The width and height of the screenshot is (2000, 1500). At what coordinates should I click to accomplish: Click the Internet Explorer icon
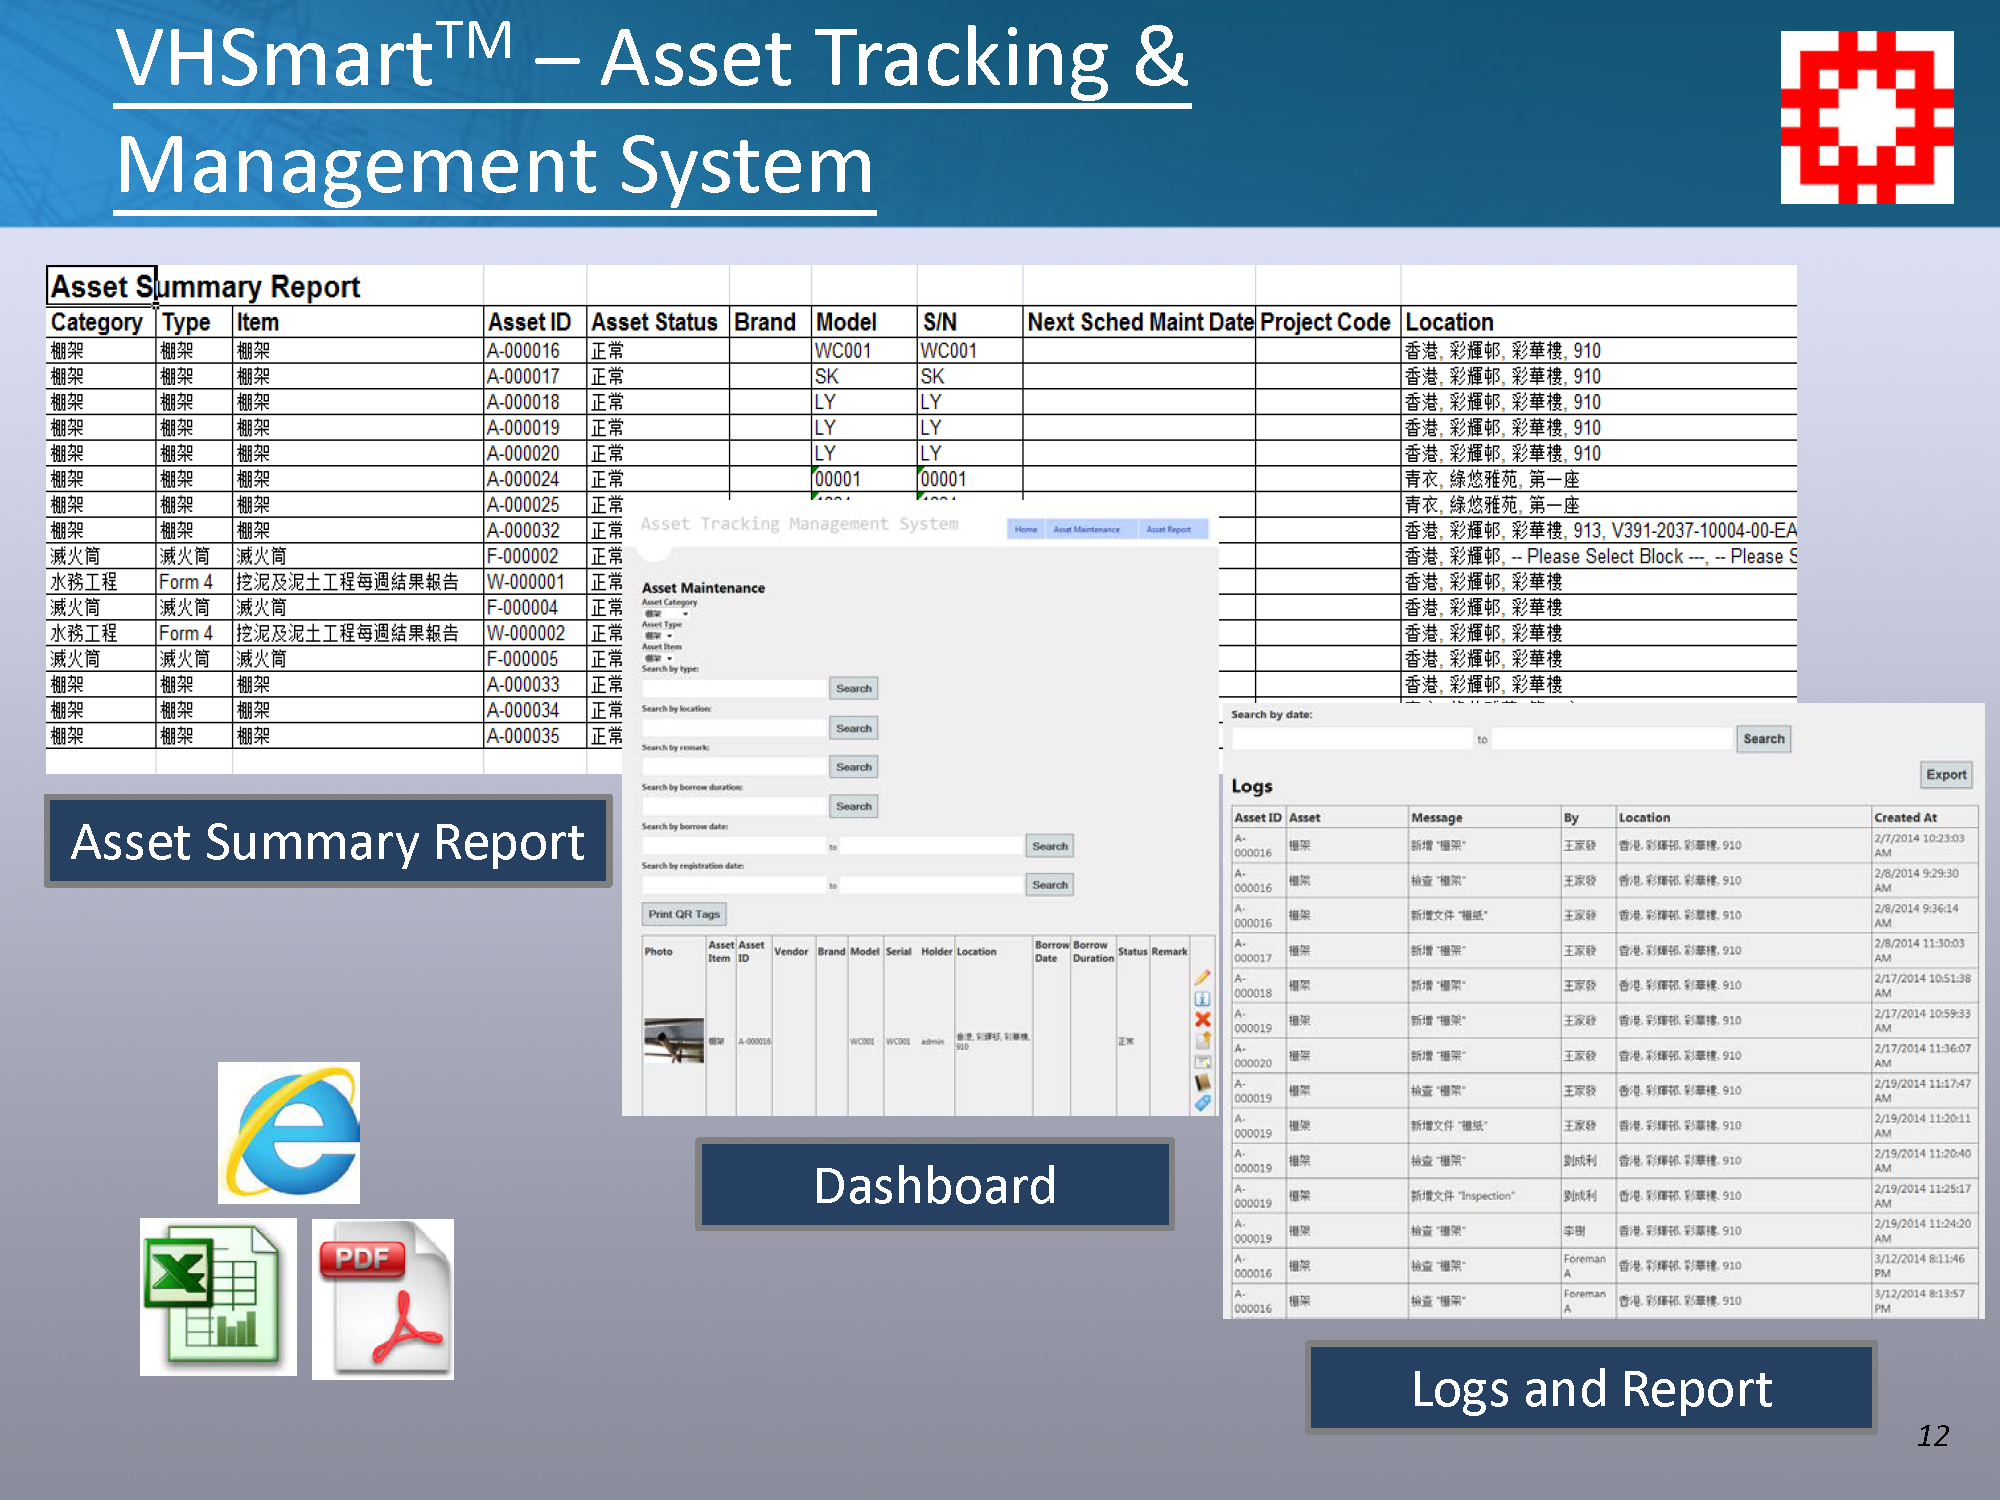tap(289, 1132)
